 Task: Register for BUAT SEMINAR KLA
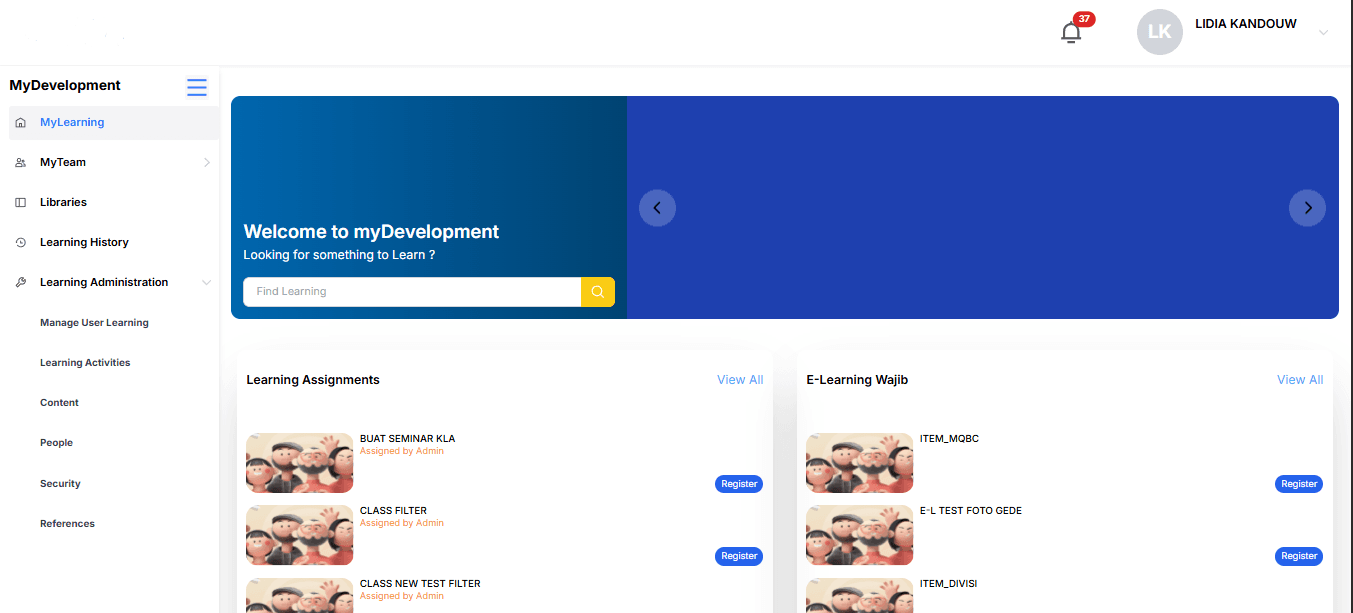739,484
